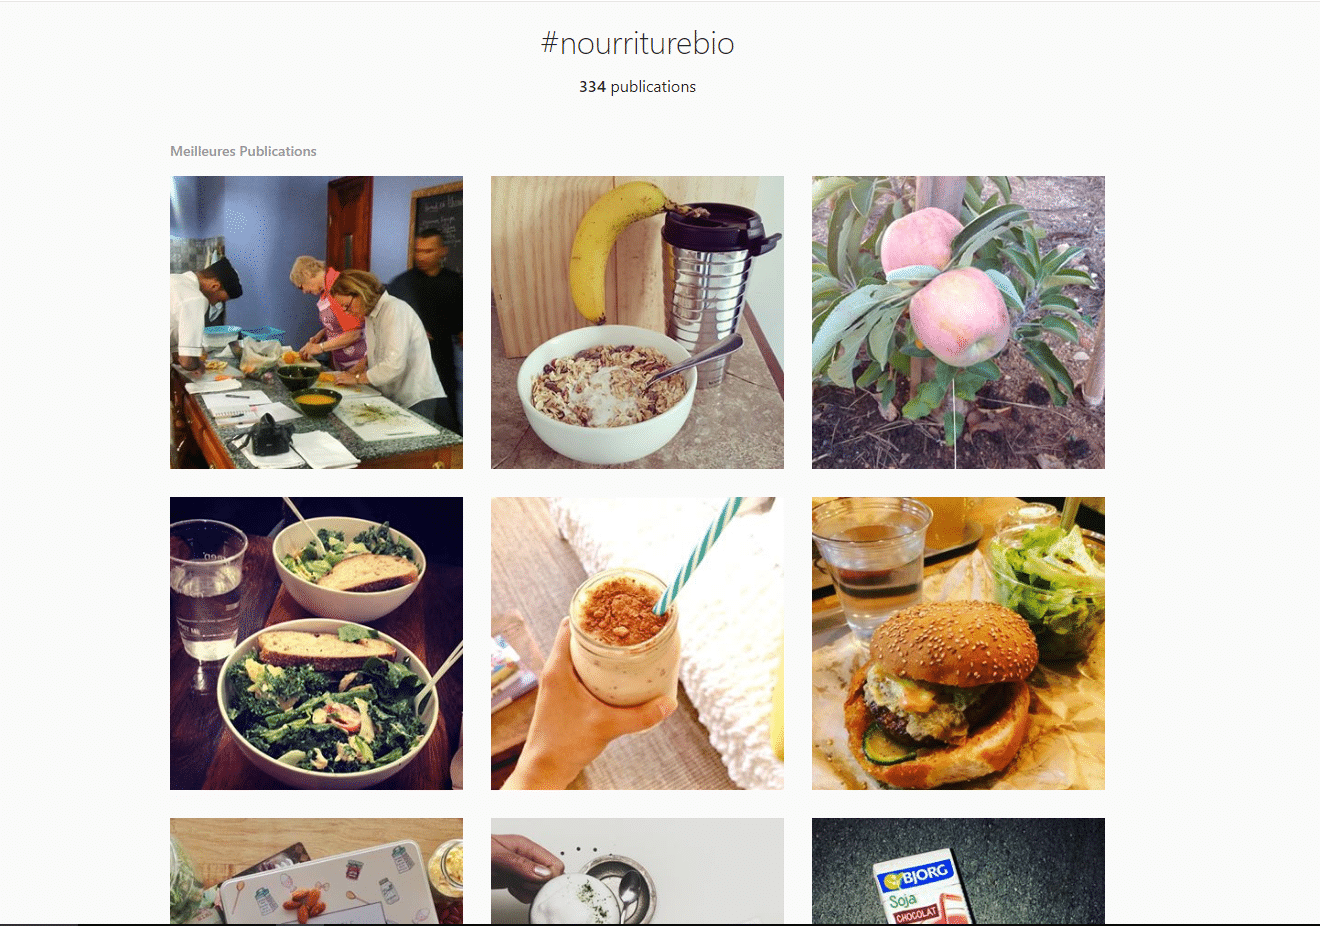View the pink apples on tree photo

pyautogui.click(x=958, y=322)
